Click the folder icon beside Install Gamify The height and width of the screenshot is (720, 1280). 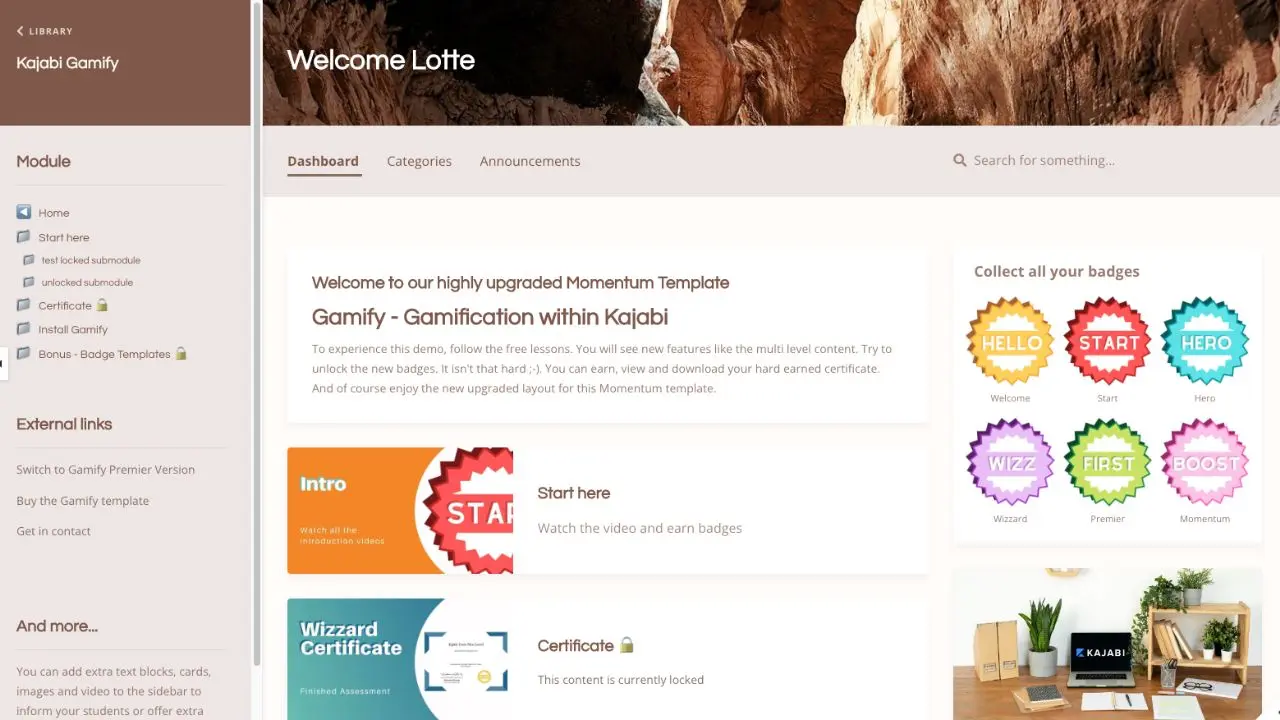24,328
